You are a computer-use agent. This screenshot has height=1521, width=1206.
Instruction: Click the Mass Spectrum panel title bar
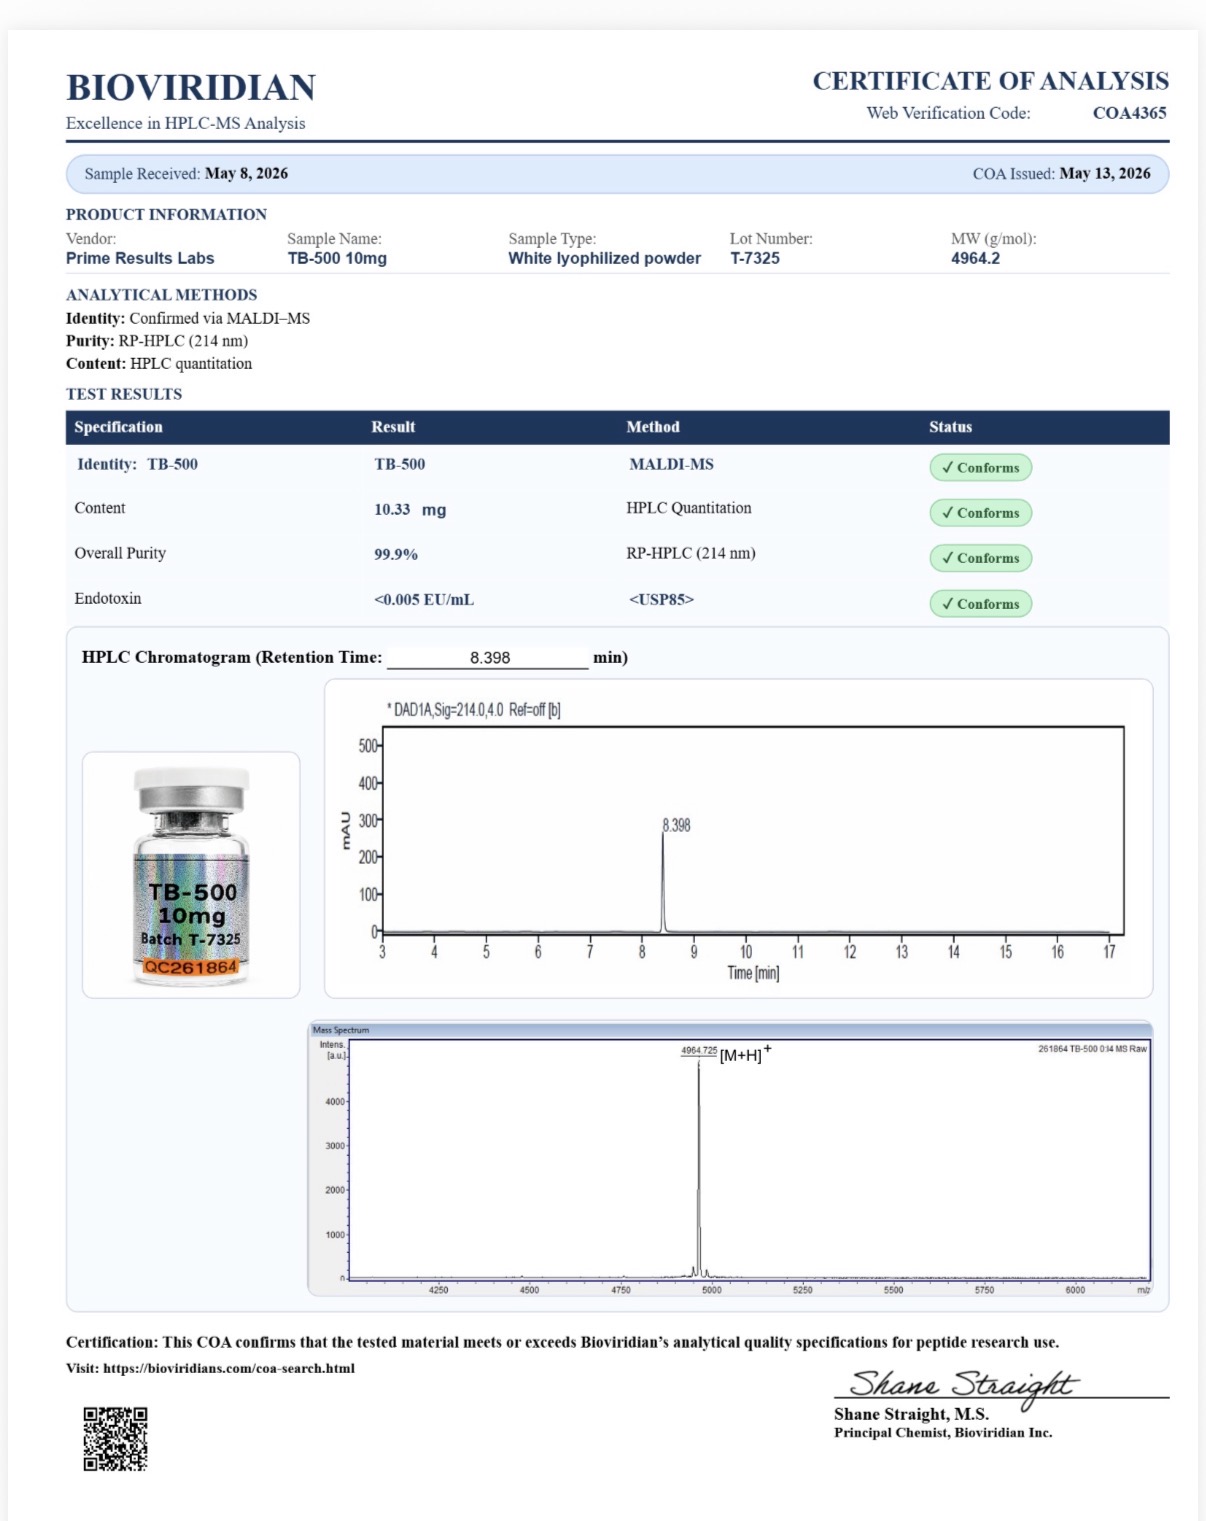pyautogui.click(x=730, y=1030)
